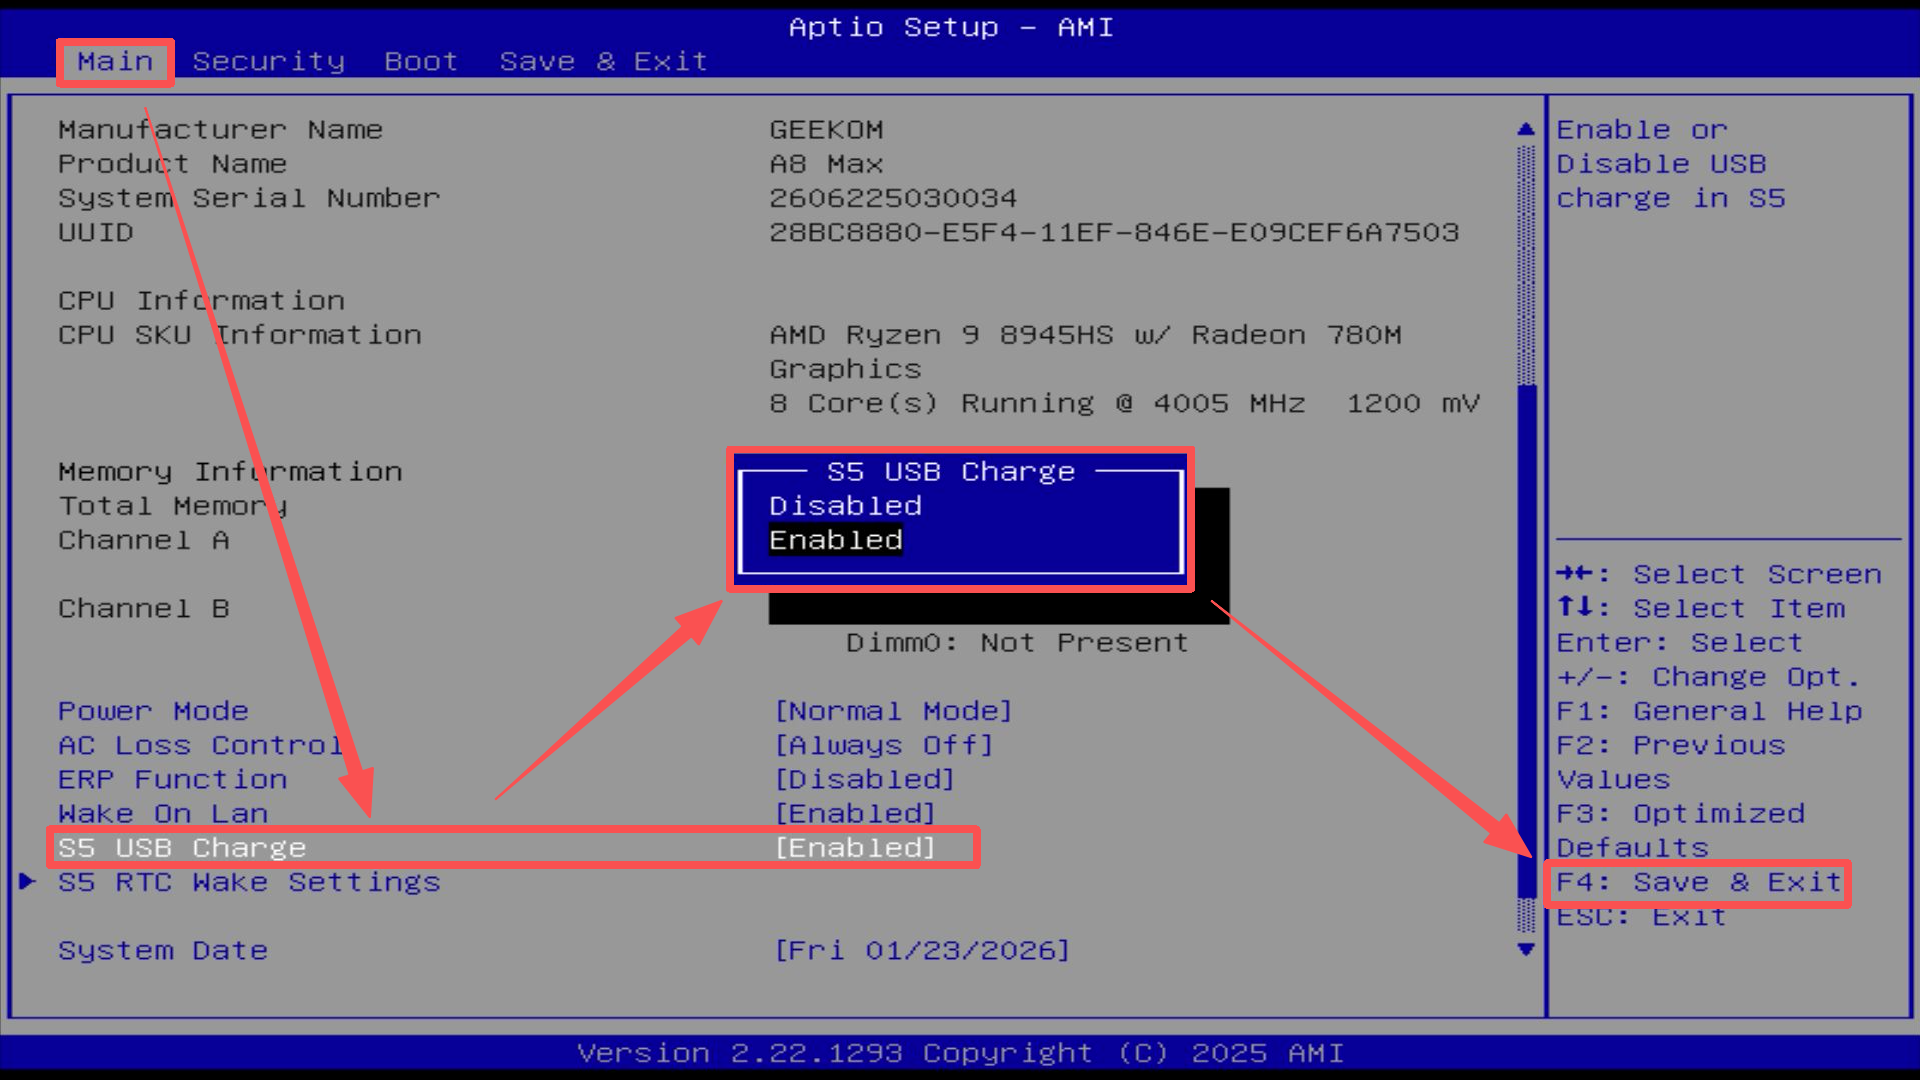Open the Save & Exit tab
Image resolution: width=1920 pixels, height=1080 pixels.
(603, 61)
